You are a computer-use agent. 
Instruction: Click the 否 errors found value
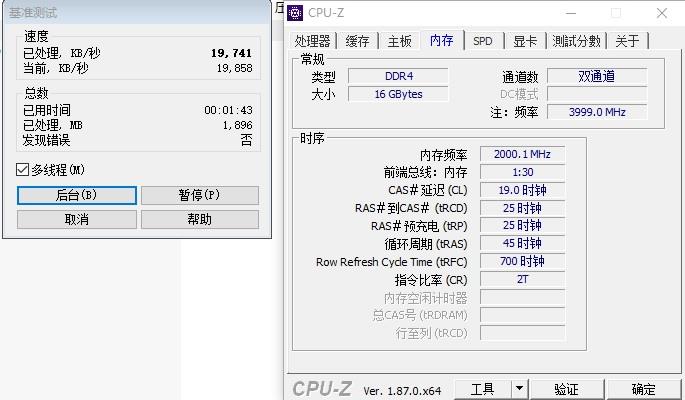point(246,140)
